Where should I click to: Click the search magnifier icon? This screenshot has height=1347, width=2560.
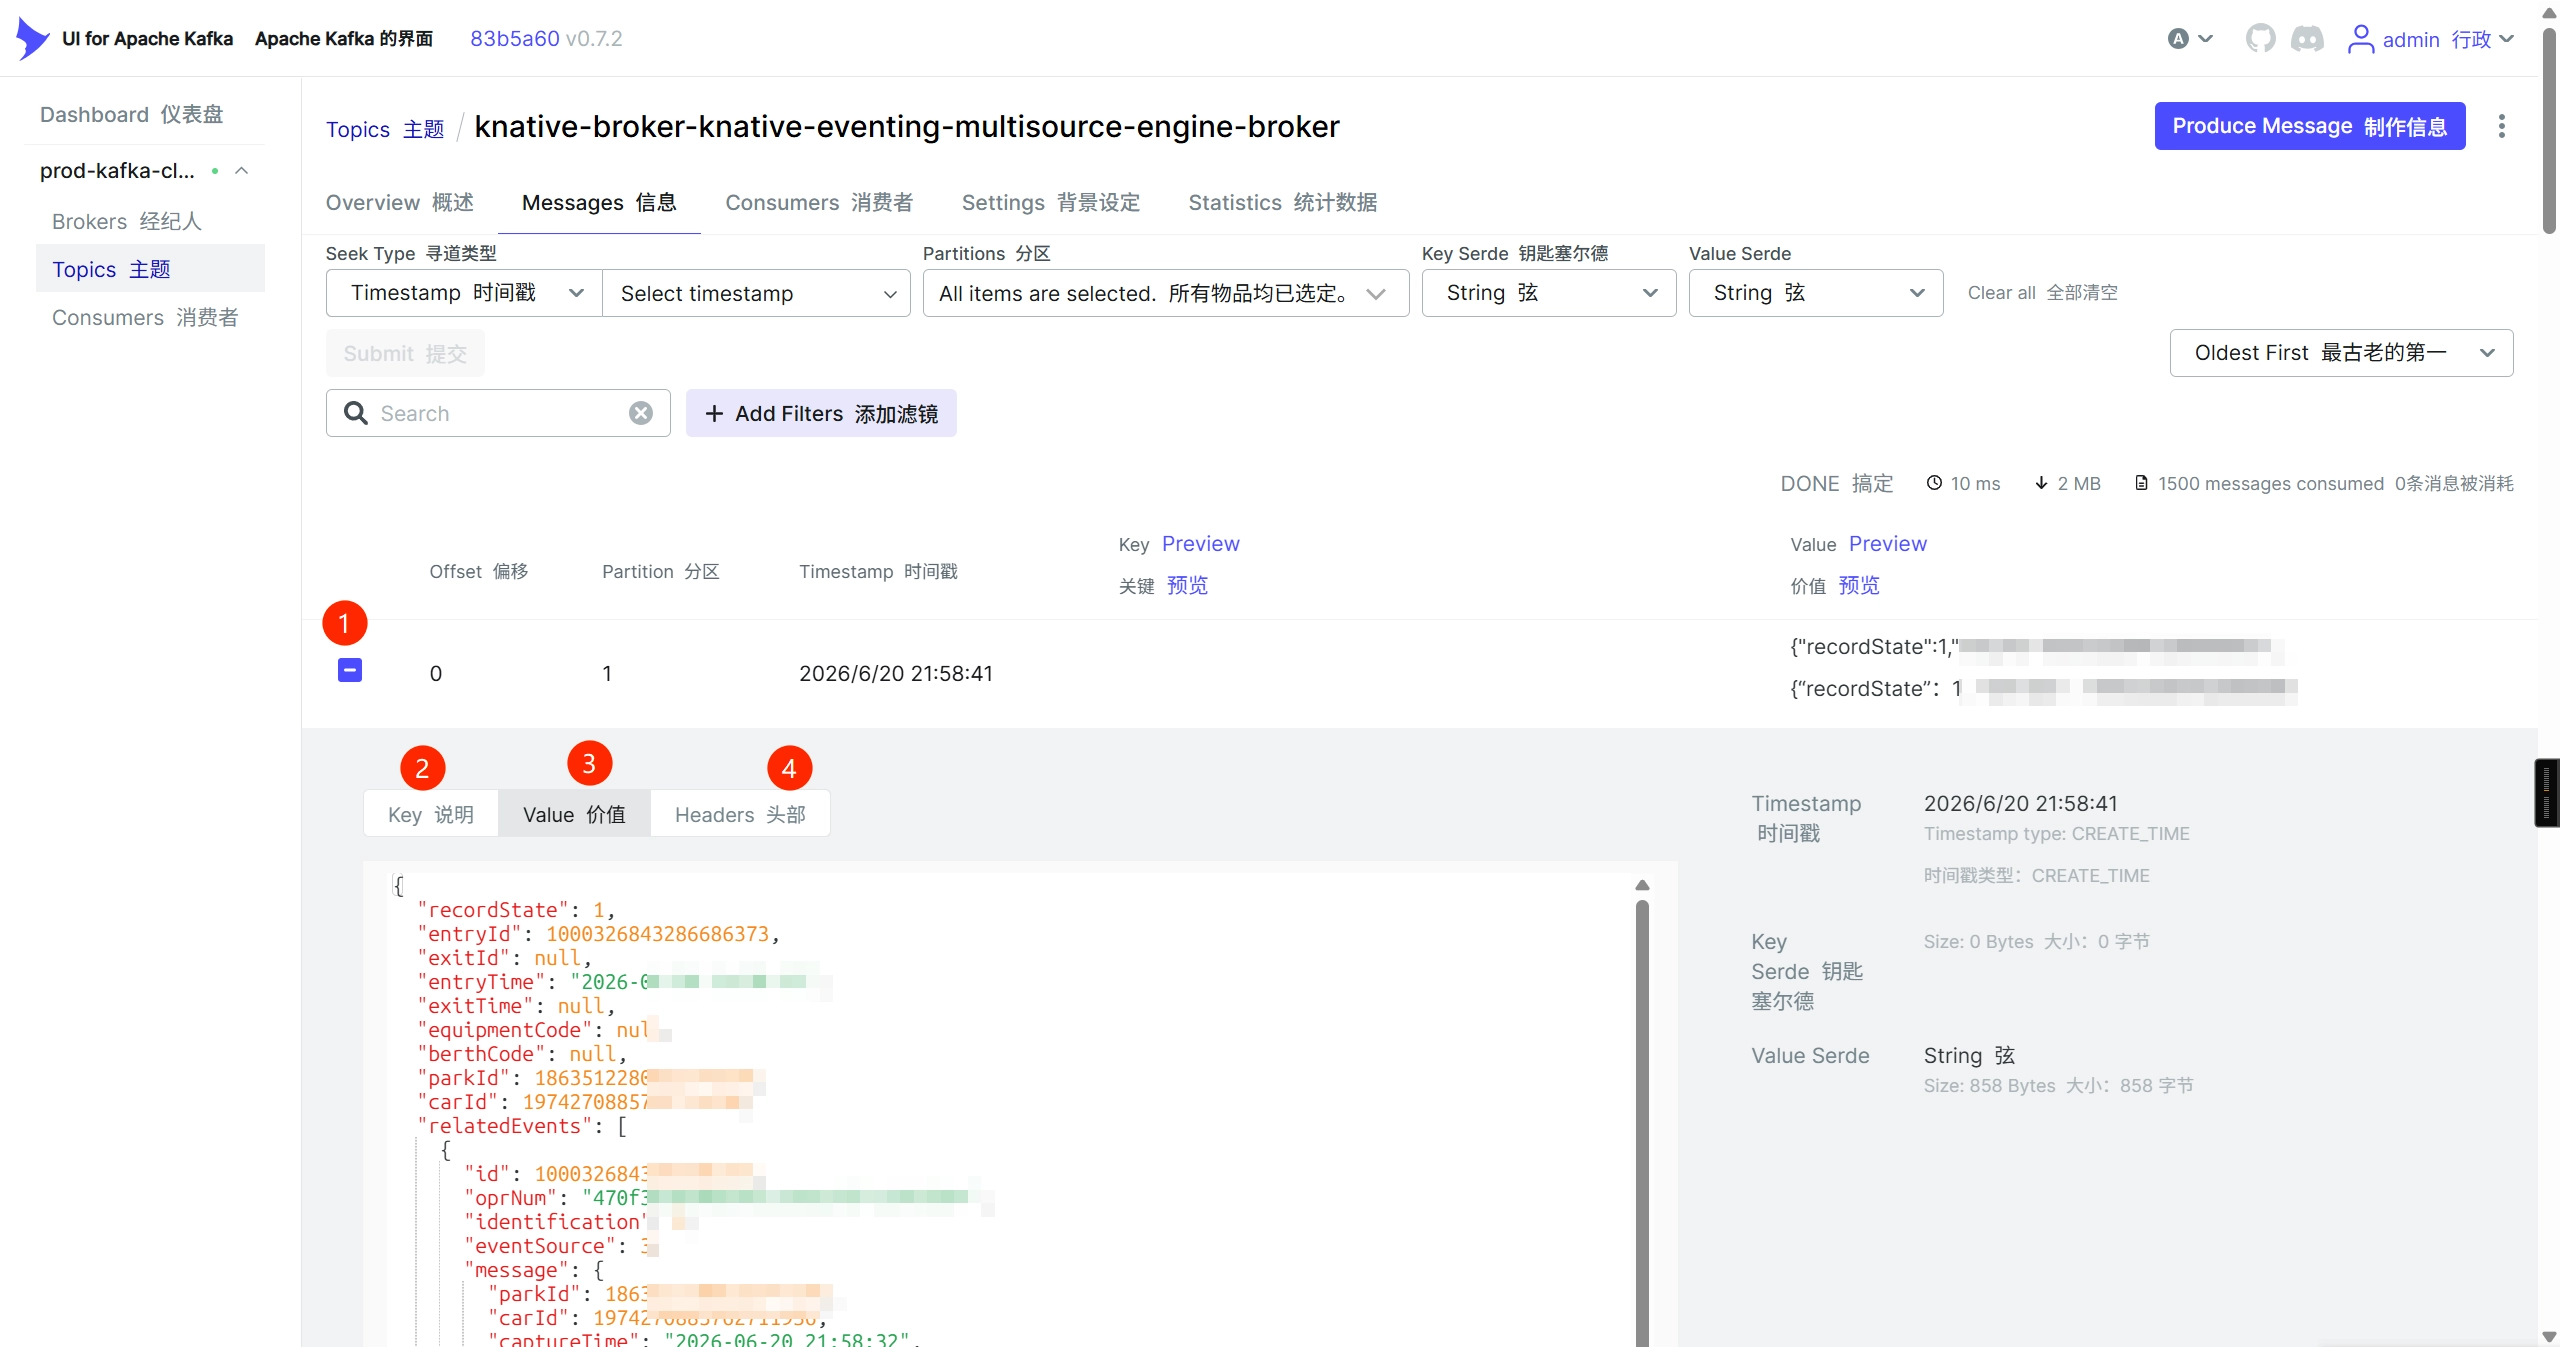point(356,413)
